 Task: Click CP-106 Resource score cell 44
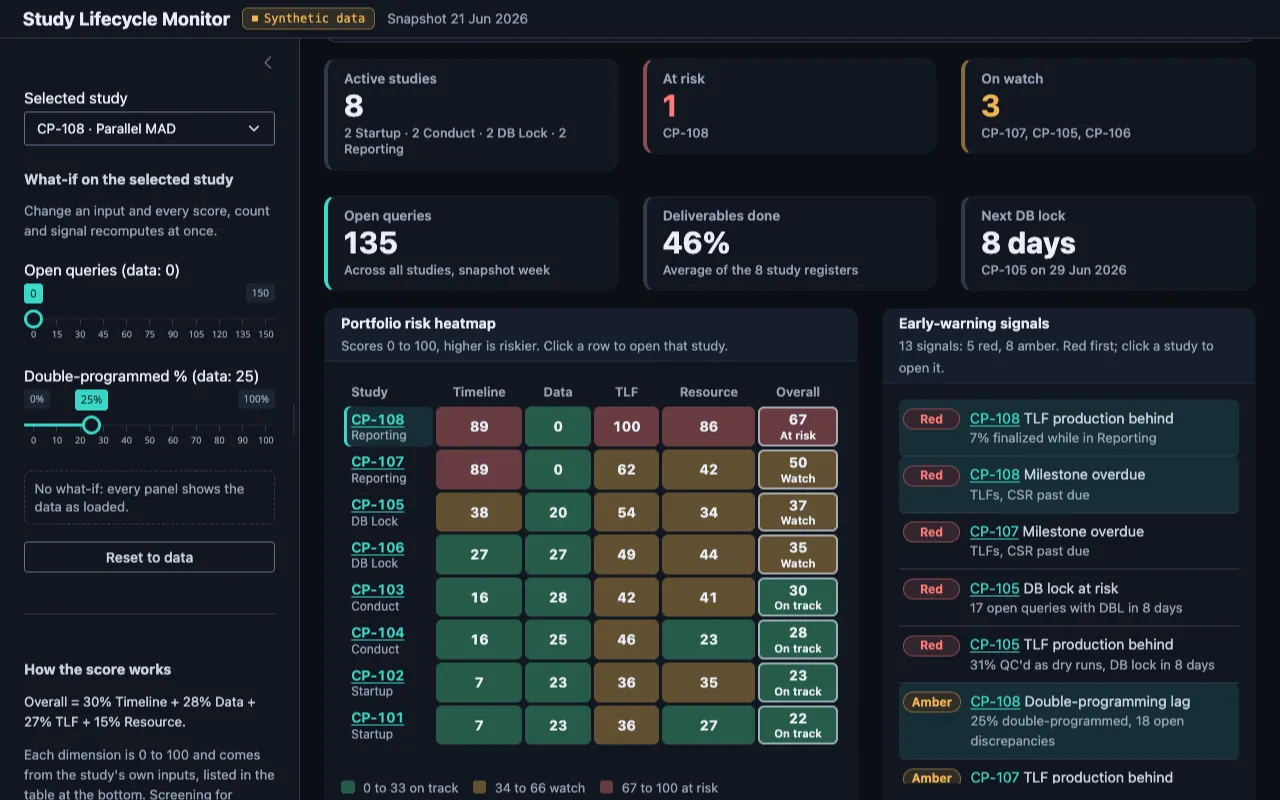coord(709,555)
